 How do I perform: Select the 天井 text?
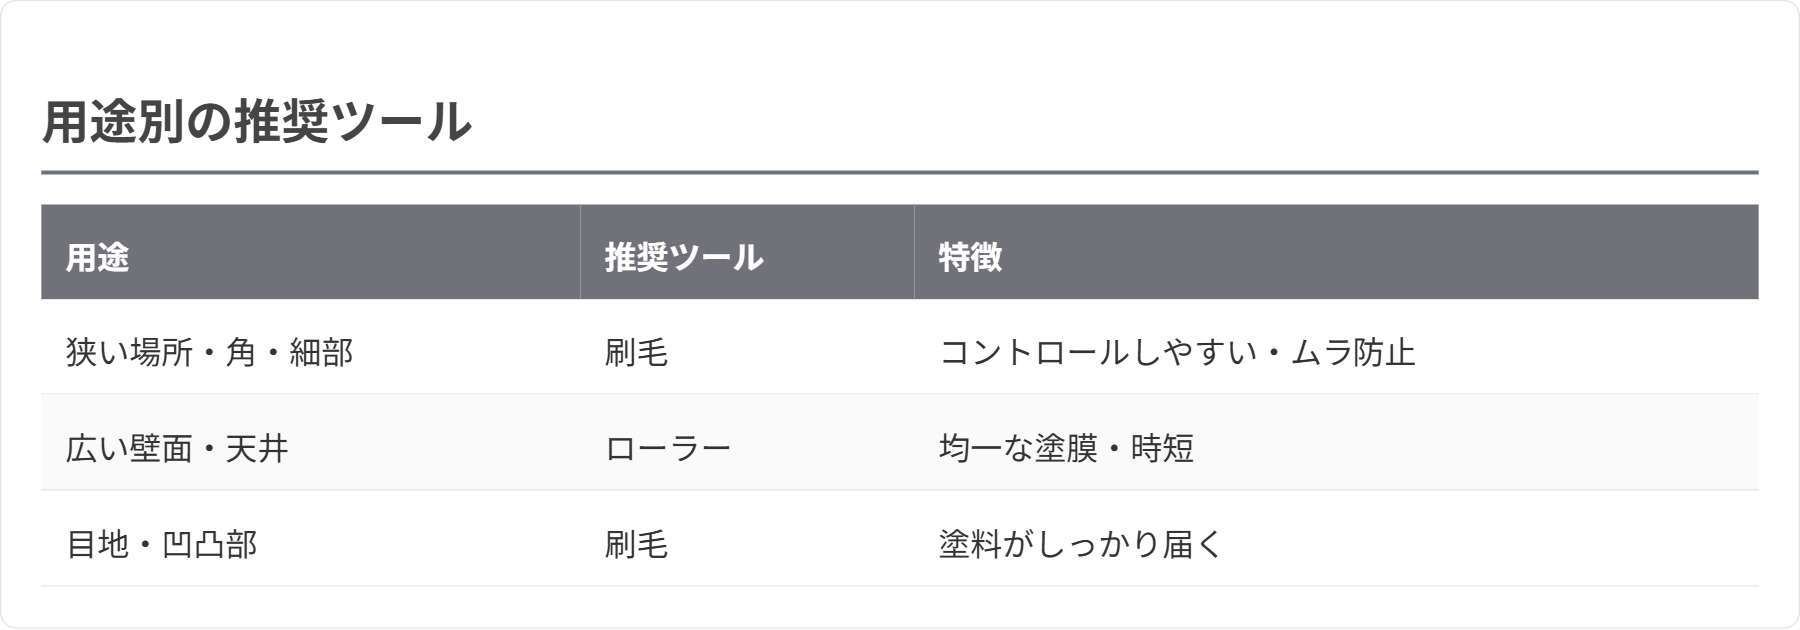tap(257, 449)
